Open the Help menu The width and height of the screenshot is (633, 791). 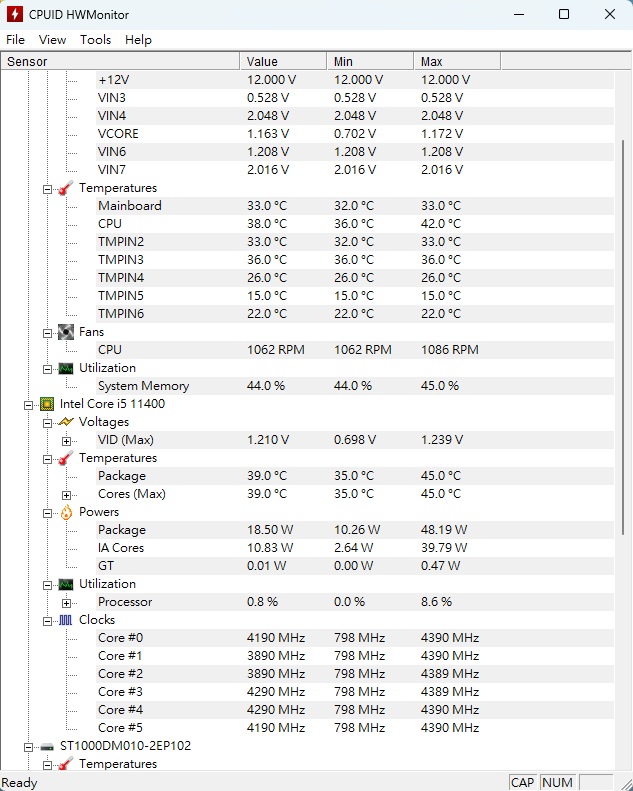[x=138, y=39]
